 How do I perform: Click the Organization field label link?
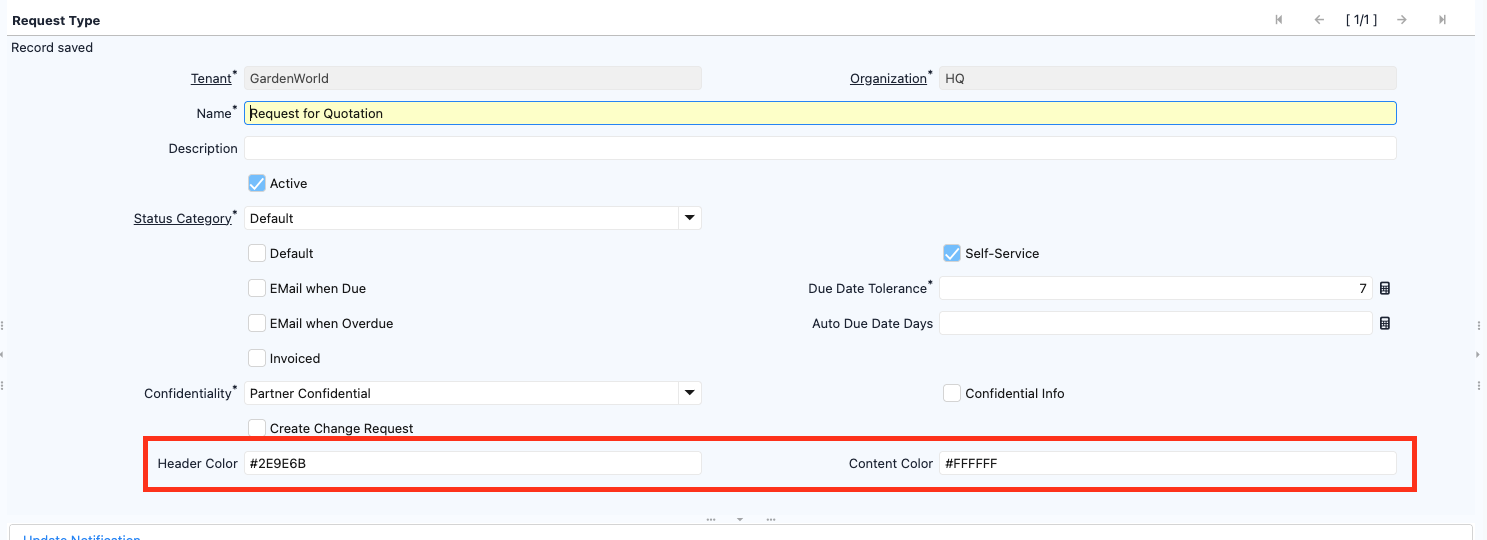pos(888,78)
